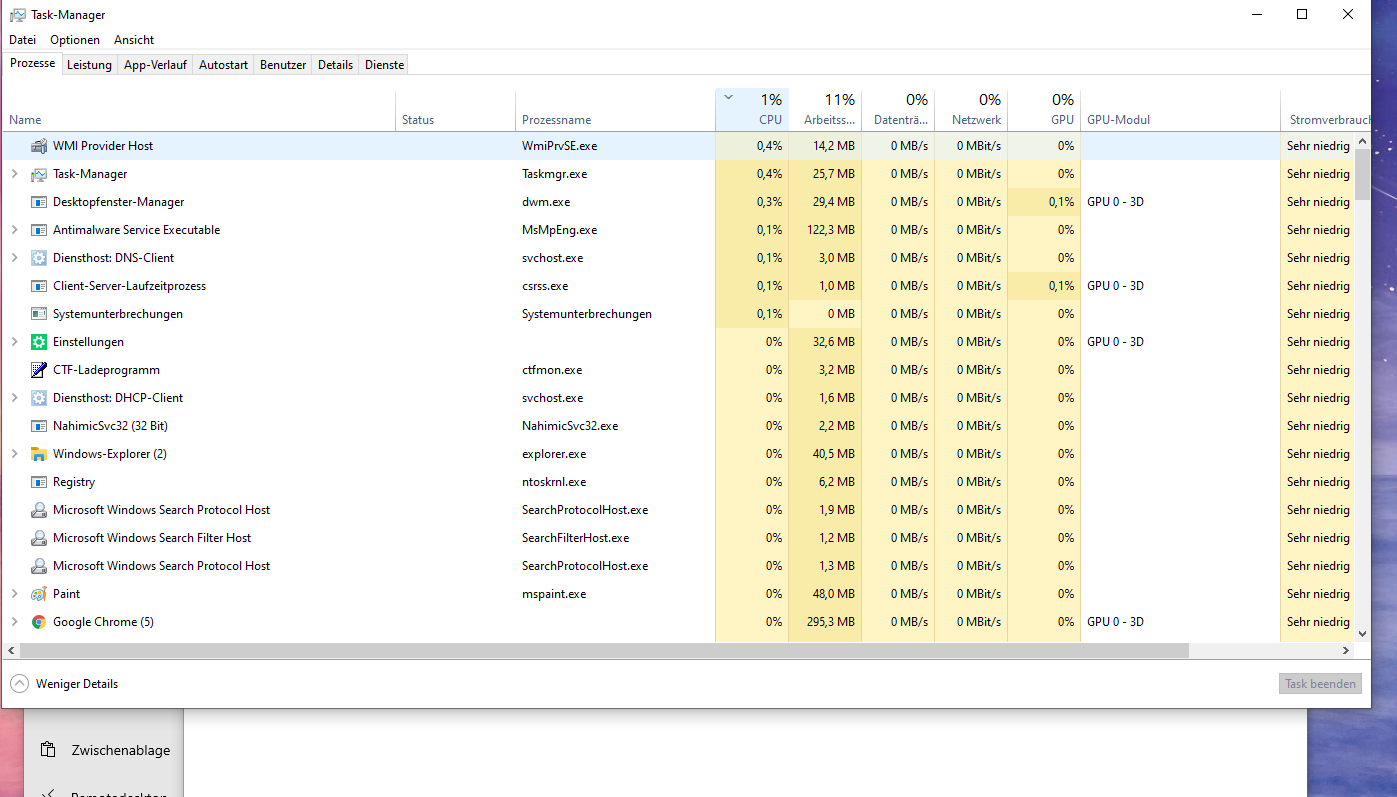Screen dimensions: 1397x797
Task: Click the horizontal scrollbar thumb of the process list
Action: 604,650
